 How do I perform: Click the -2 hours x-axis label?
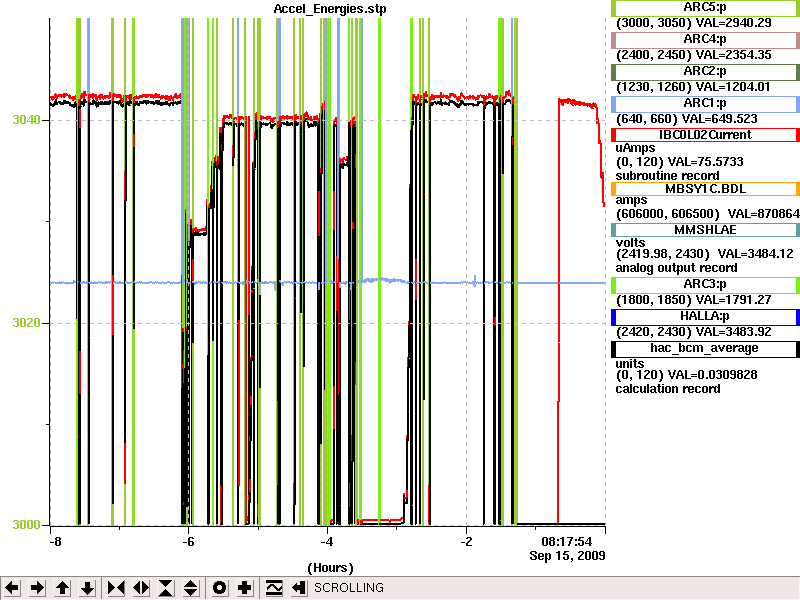click(466, 542)
